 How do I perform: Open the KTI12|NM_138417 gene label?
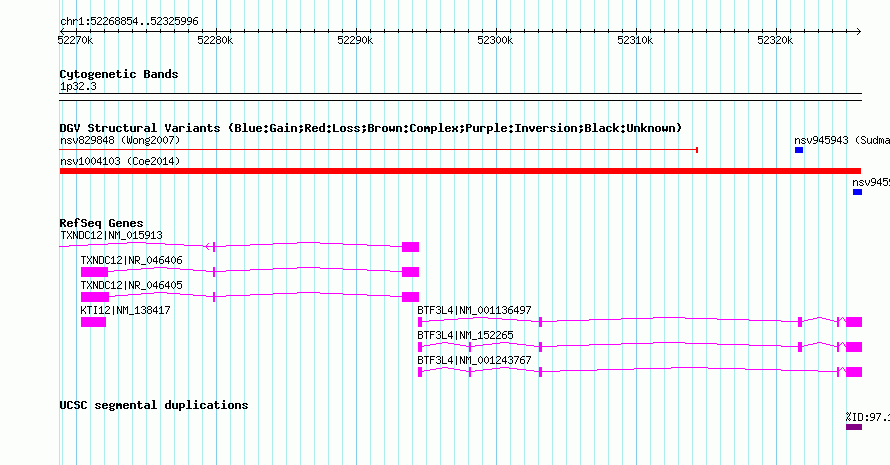pos(125,310)
